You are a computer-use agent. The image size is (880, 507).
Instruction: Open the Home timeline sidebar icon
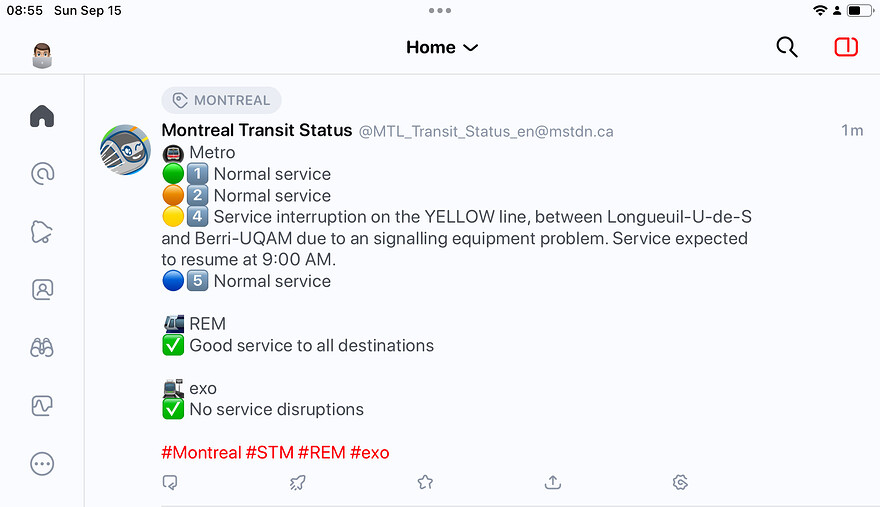click(42, 116)
